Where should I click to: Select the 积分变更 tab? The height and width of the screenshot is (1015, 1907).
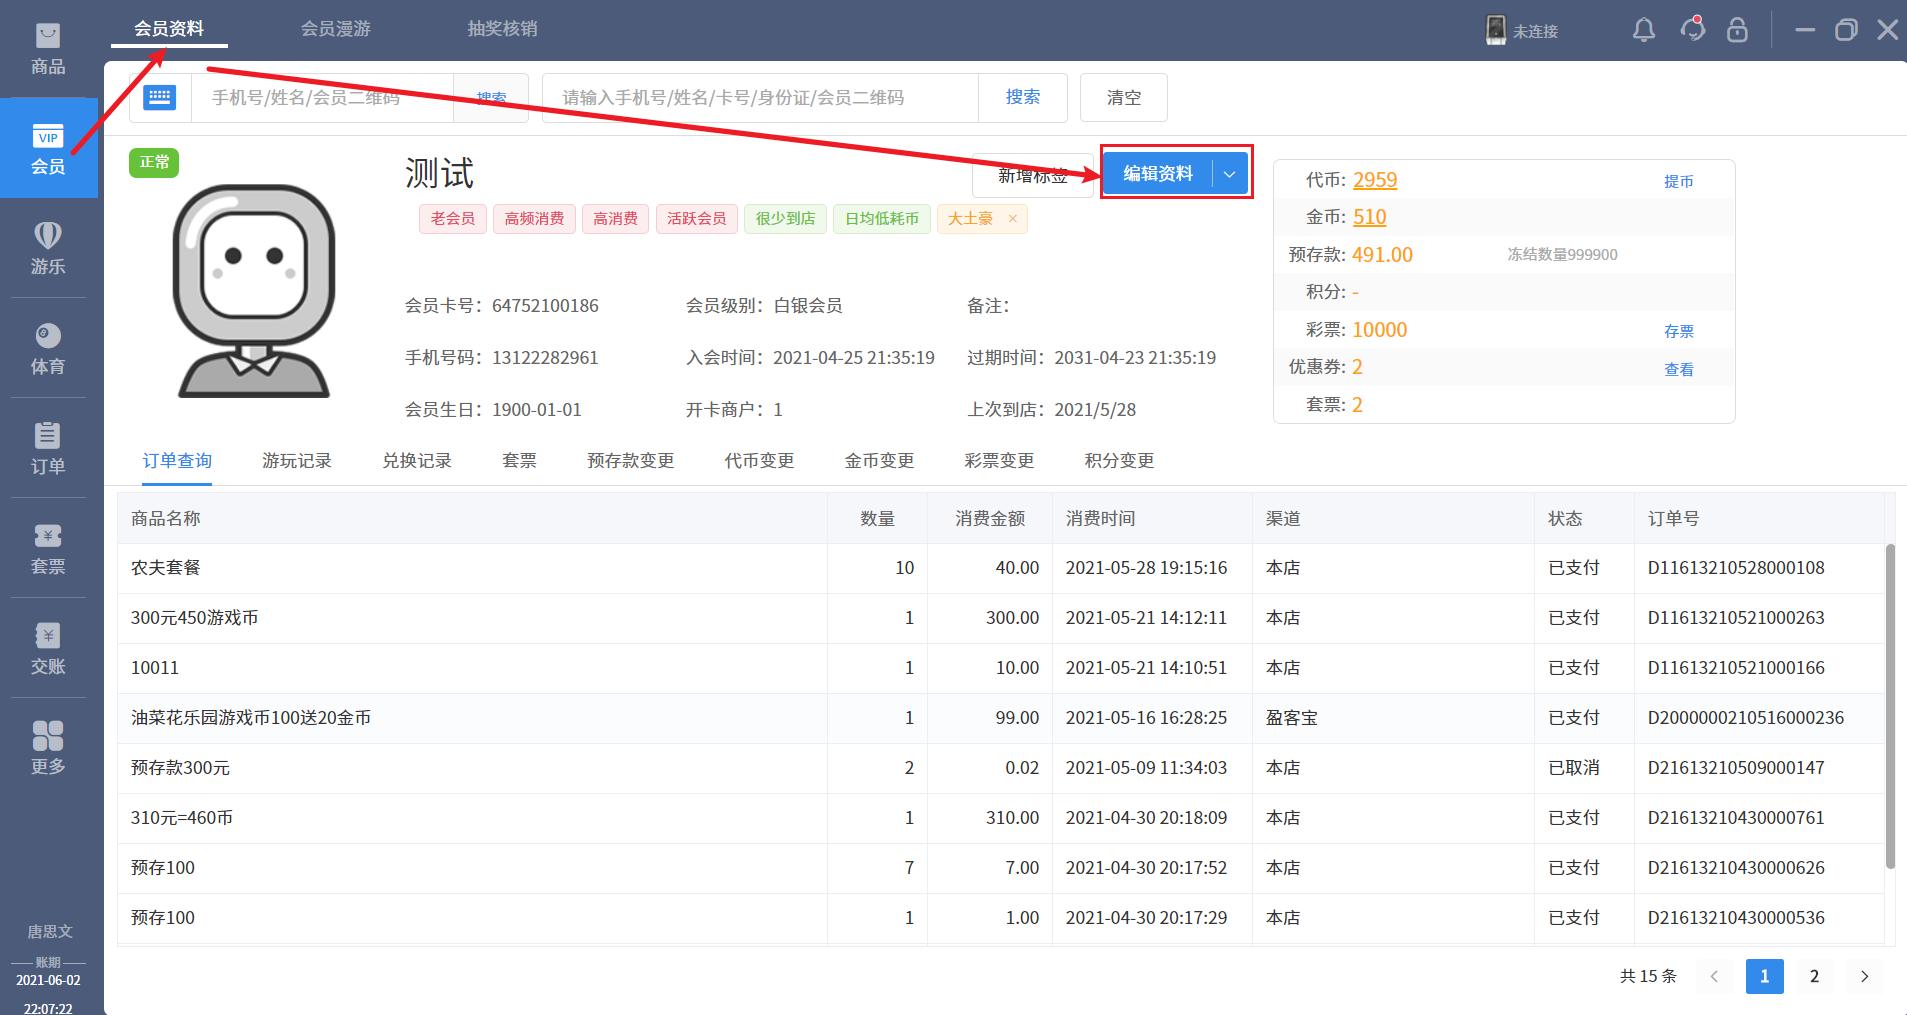click(x=1120, y=461)
